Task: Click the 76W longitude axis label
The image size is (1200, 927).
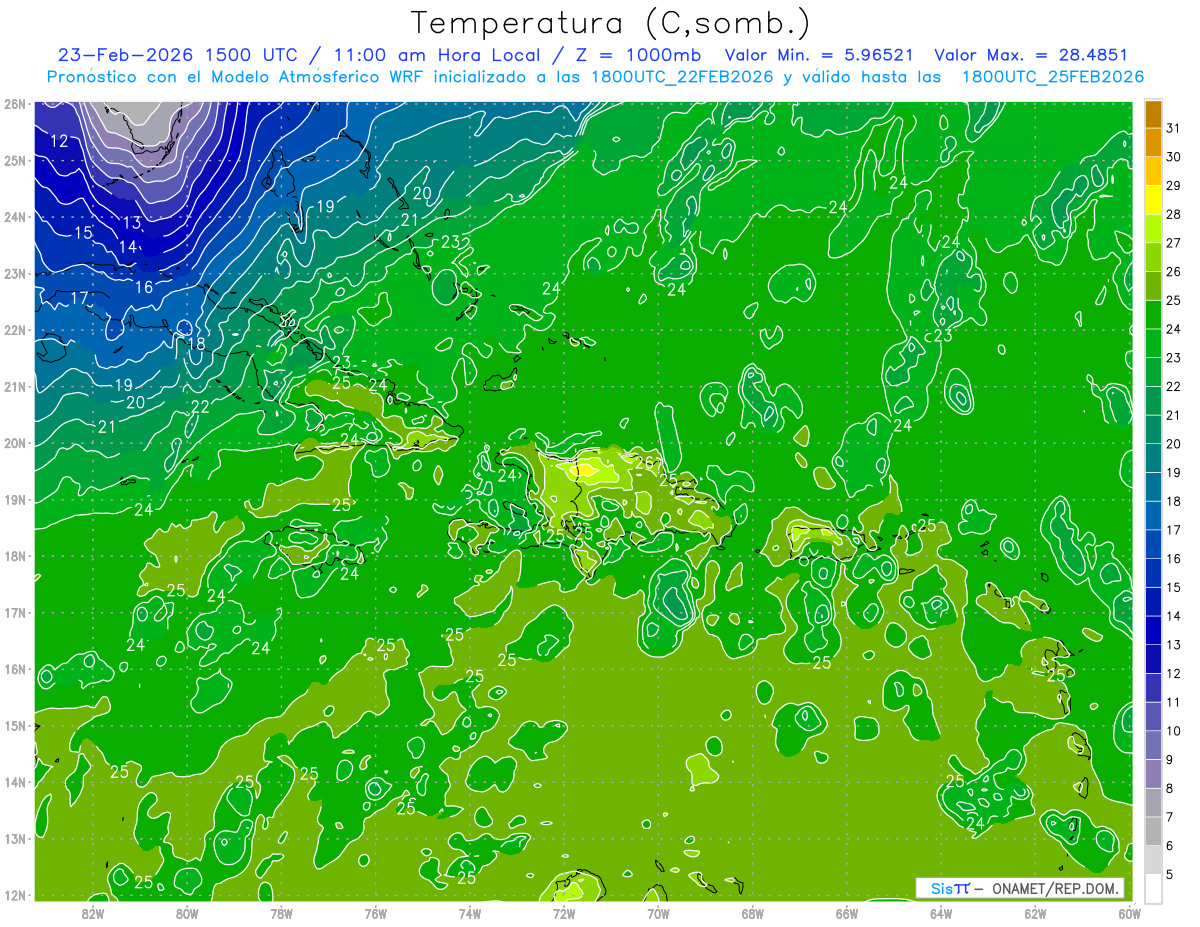Action: pyautogui.click(x=376, y=913)
